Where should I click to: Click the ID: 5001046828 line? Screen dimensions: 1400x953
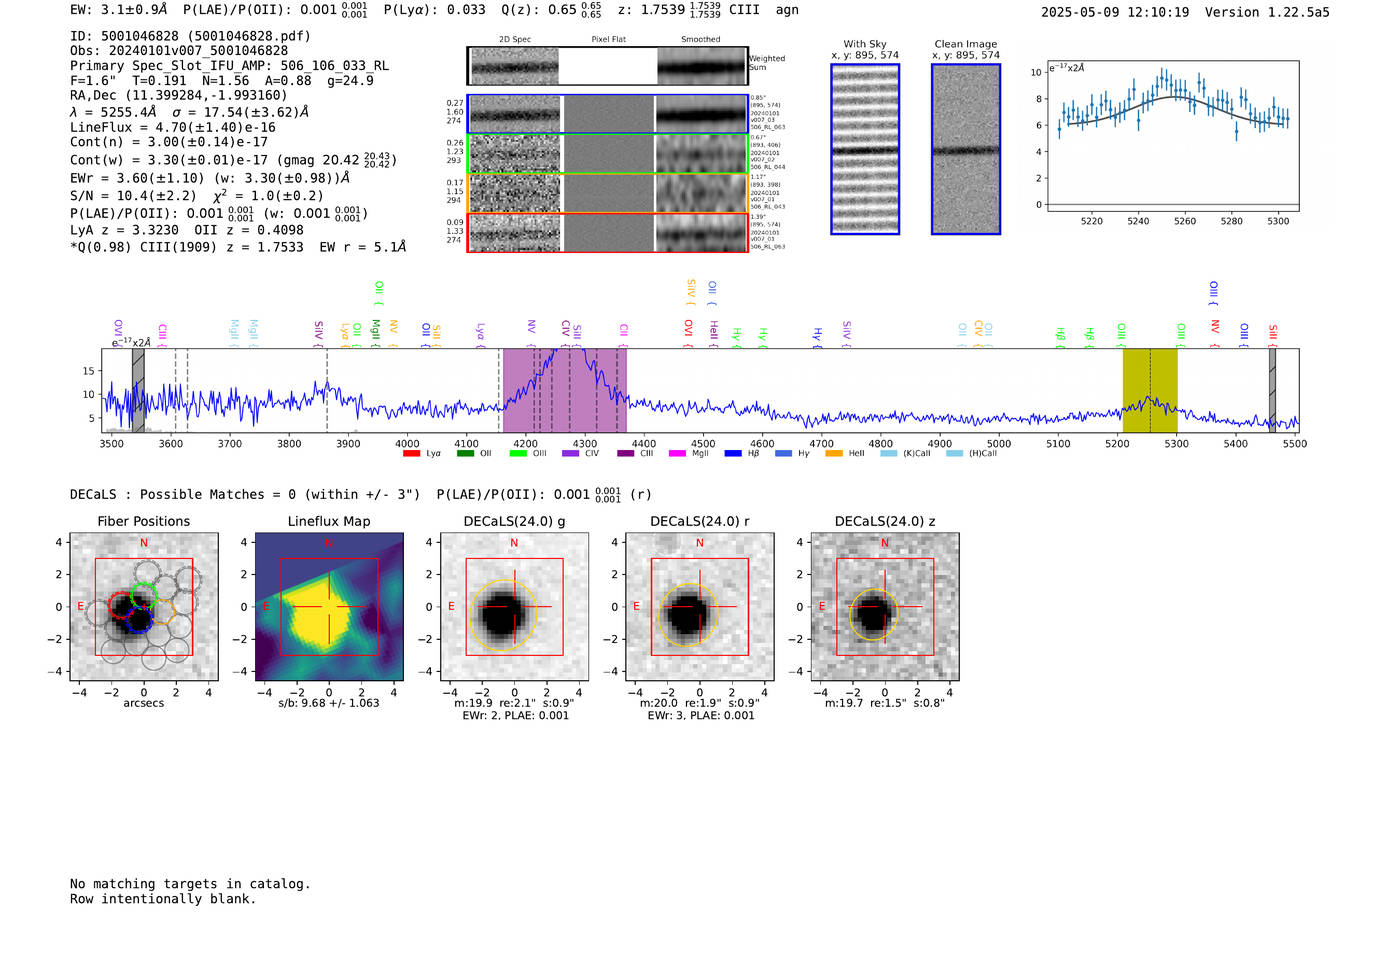190,36
